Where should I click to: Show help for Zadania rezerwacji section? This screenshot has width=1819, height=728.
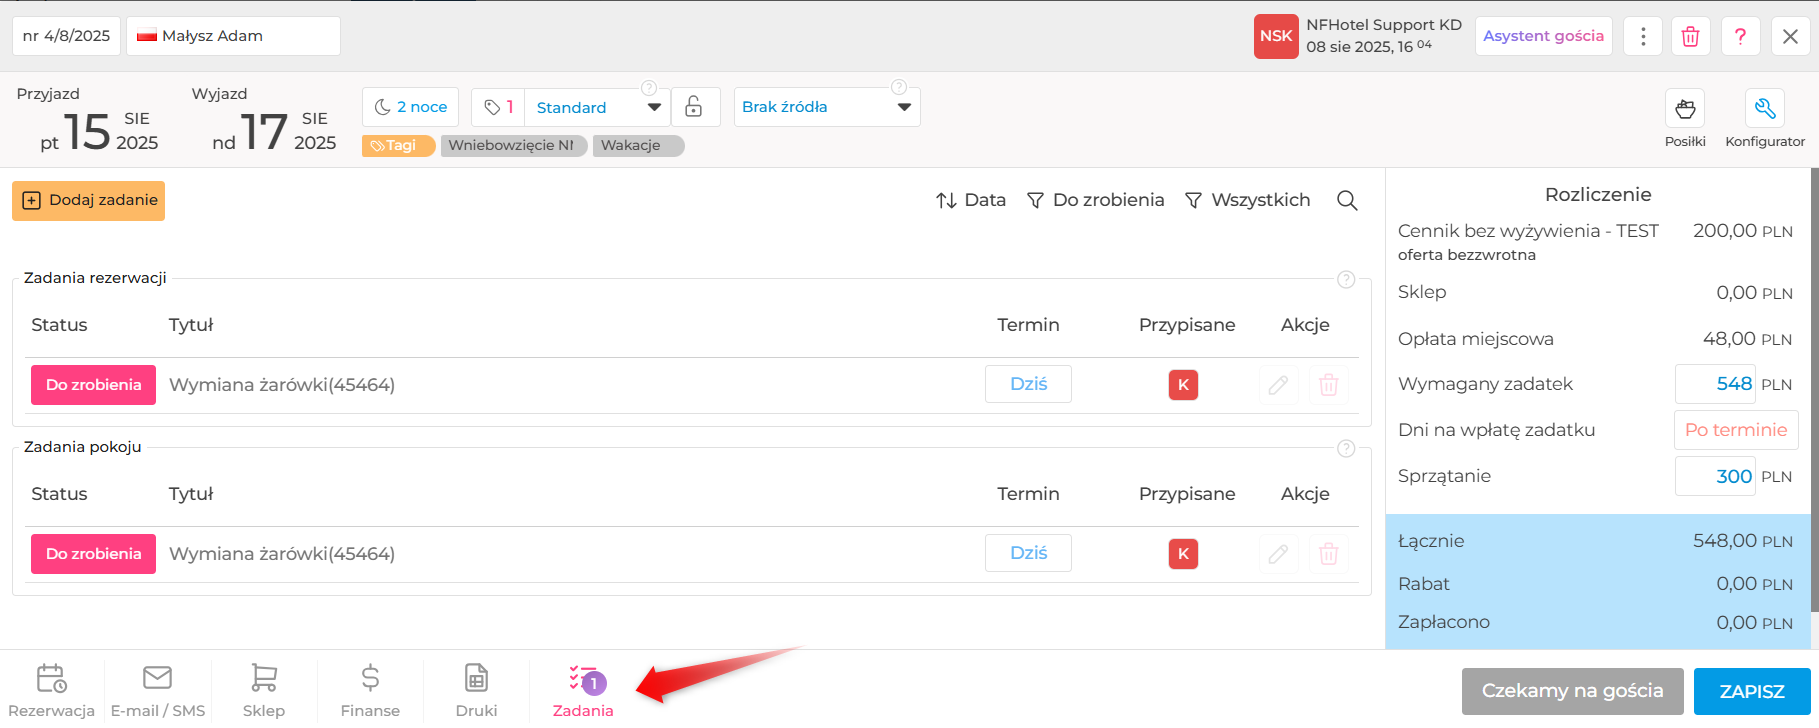point(1346,279)
